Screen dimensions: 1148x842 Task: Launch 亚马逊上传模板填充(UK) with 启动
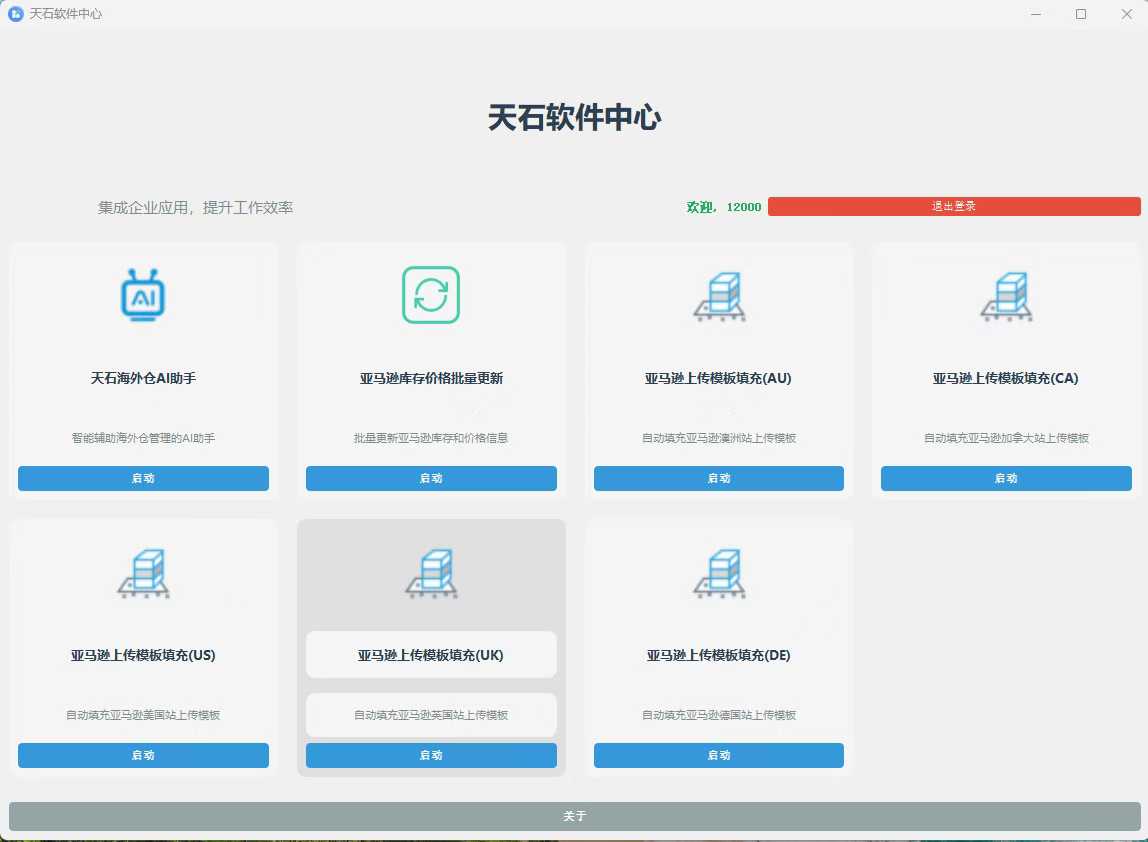(430, 755)
